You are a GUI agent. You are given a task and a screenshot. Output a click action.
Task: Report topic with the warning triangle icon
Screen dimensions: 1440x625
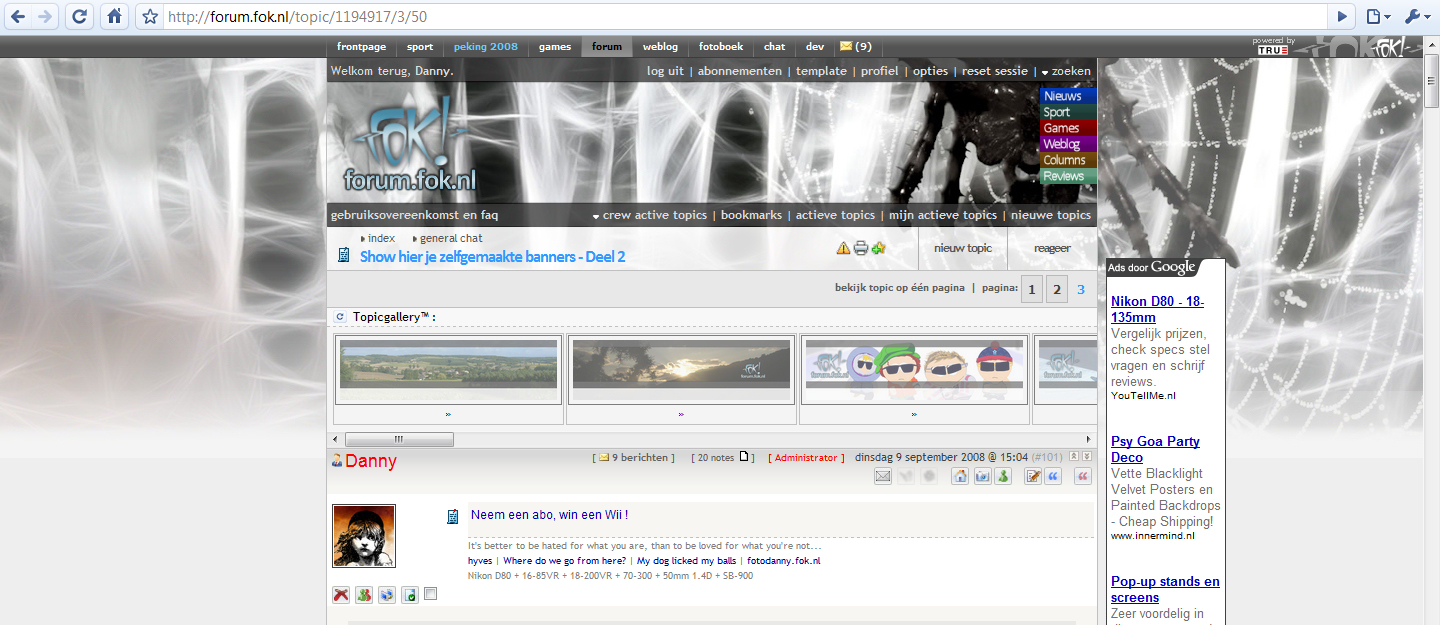[x=843, y=248]
